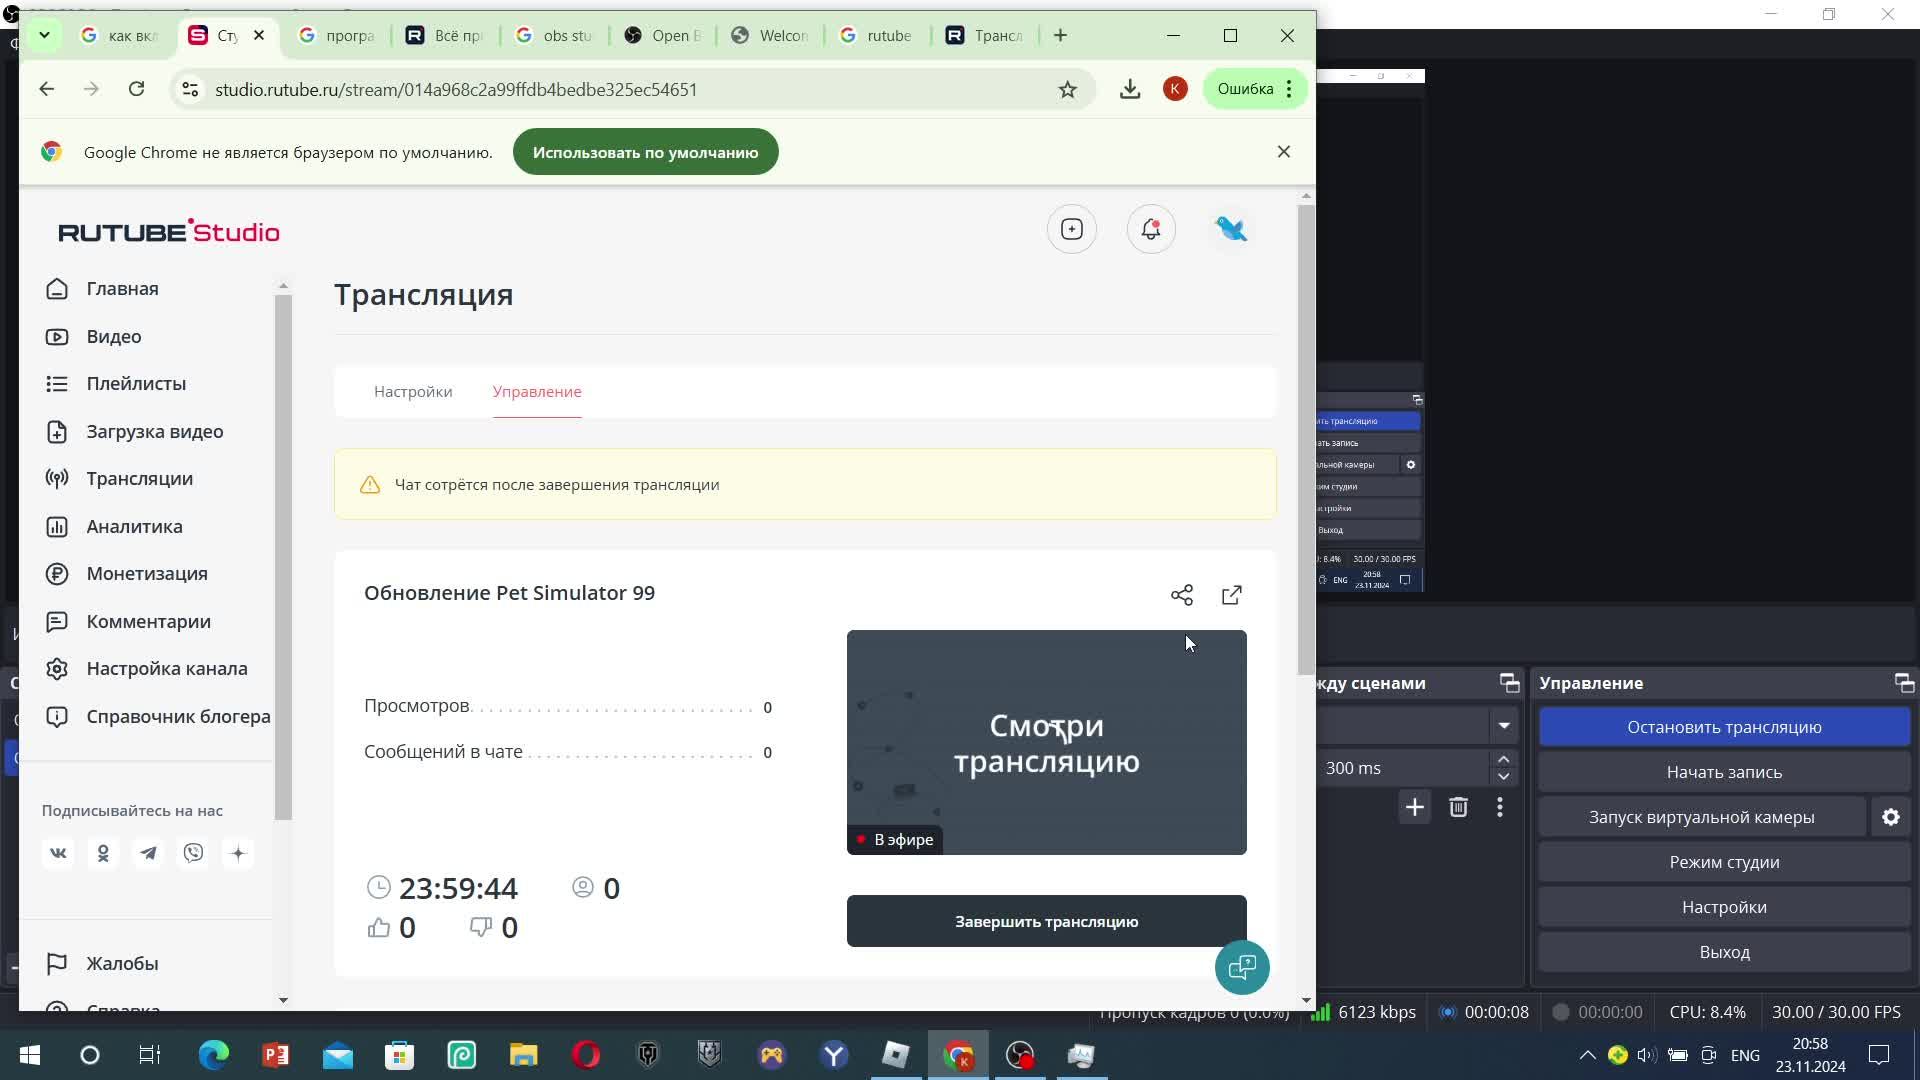The width and height of the screenshot is (1920, 1080).
Task: Open Трансляции in sidebar
Action: tap(119, 479)
